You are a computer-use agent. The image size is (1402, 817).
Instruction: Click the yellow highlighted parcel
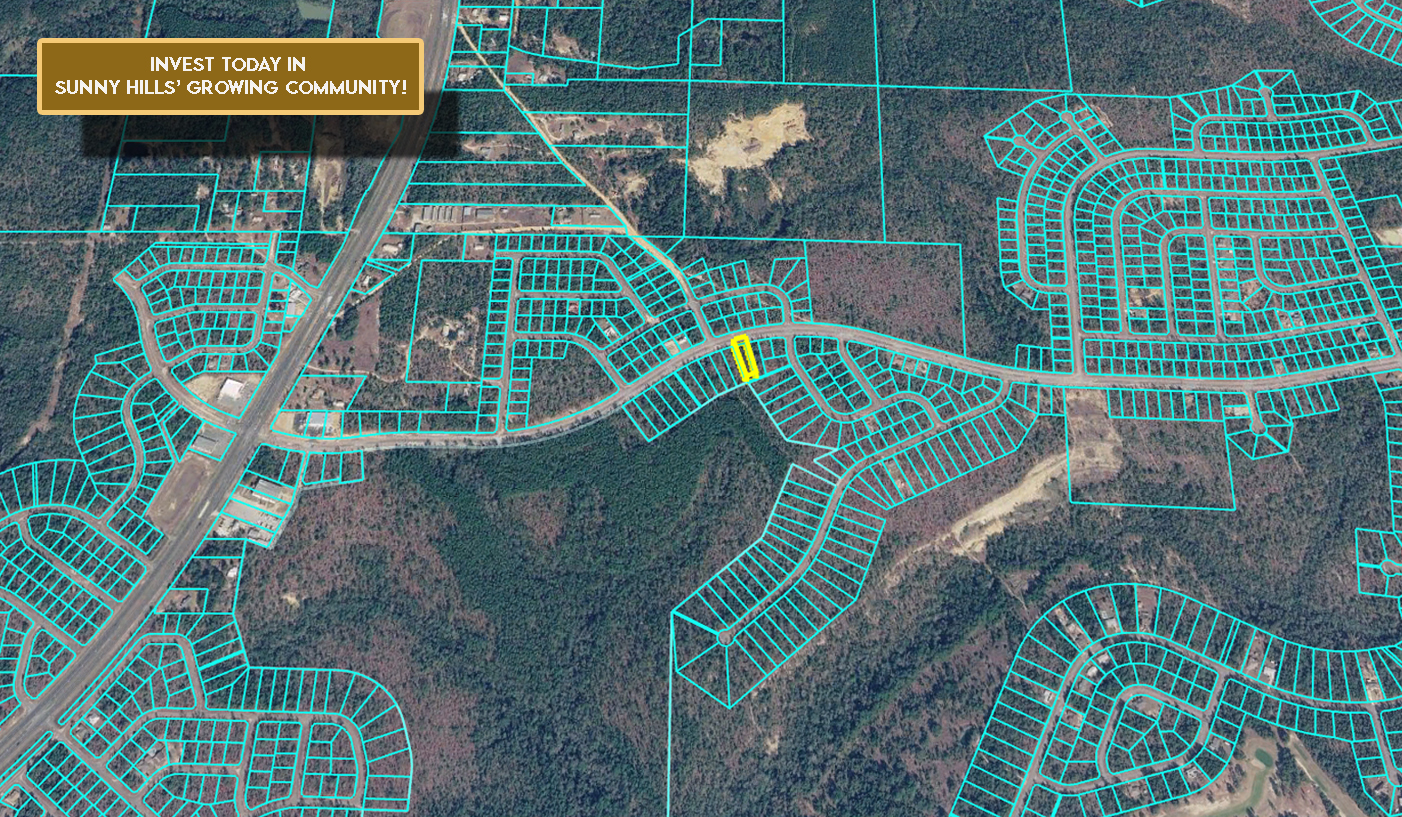(x=745, y=358)
